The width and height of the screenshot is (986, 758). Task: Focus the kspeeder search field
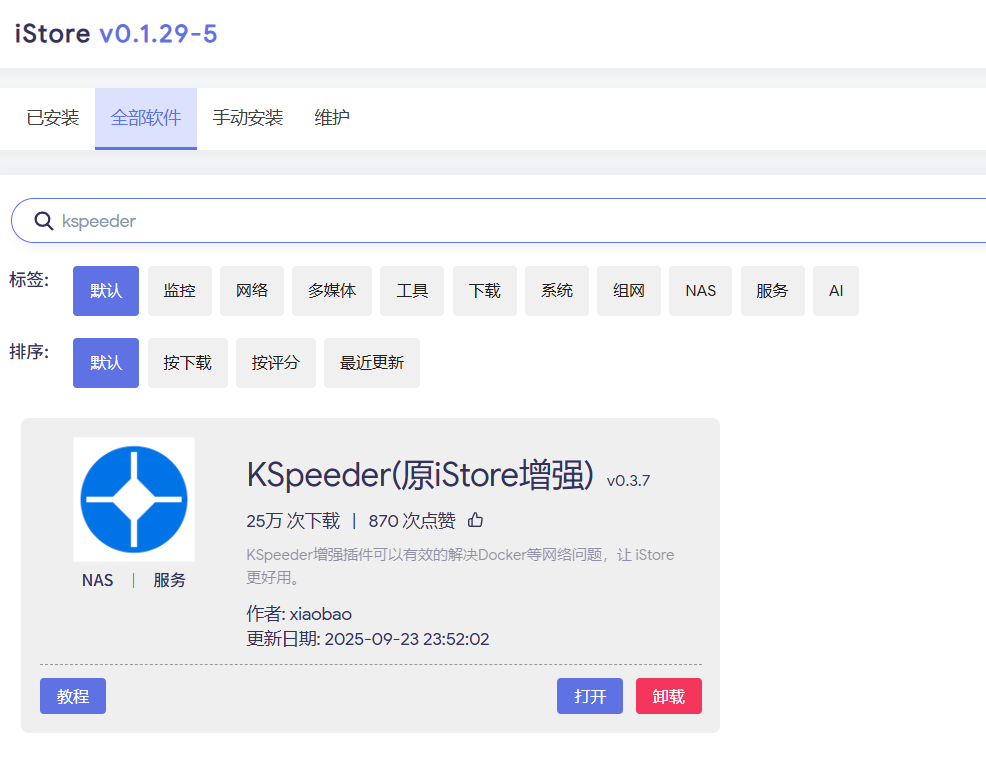tap(500, 221)
